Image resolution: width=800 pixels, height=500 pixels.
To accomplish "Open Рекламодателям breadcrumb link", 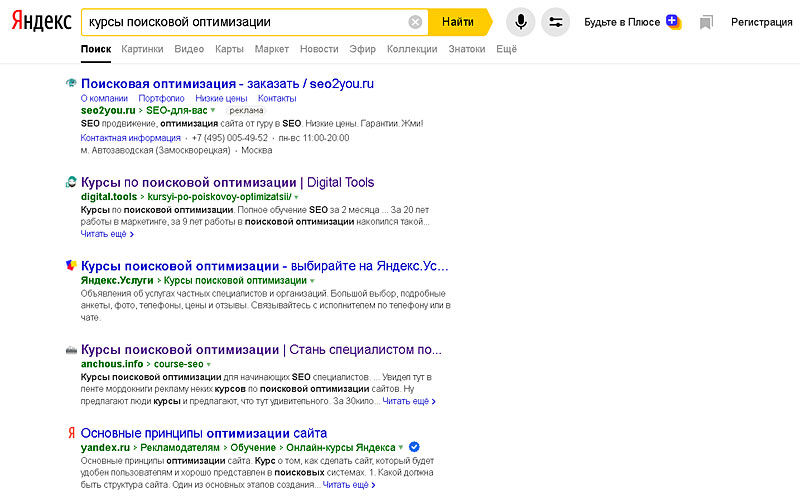I will coord(180,447).
